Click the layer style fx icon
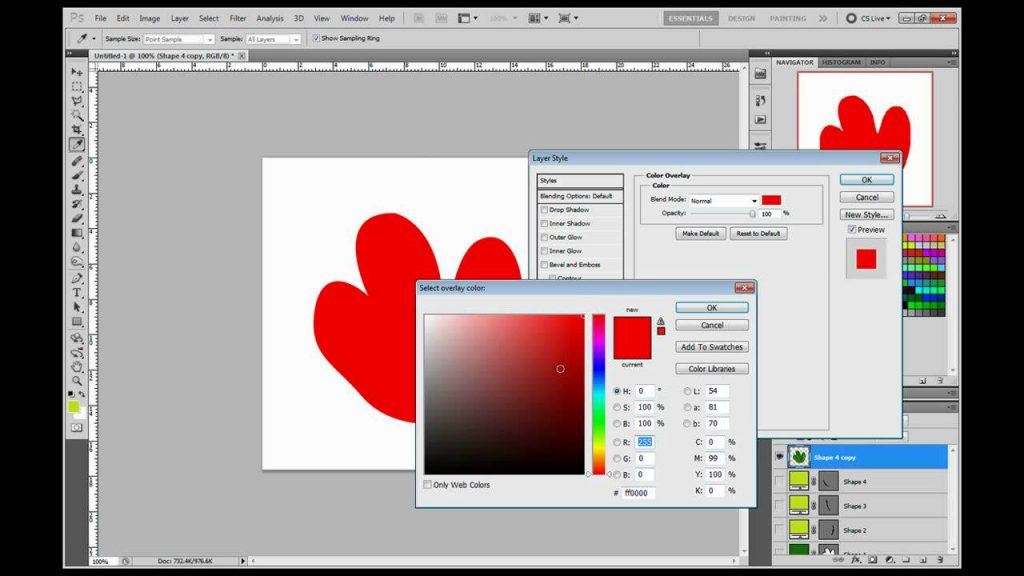The height and width of the screenshot is (576, 1024). pyautogui.click(x=856, y=560)
